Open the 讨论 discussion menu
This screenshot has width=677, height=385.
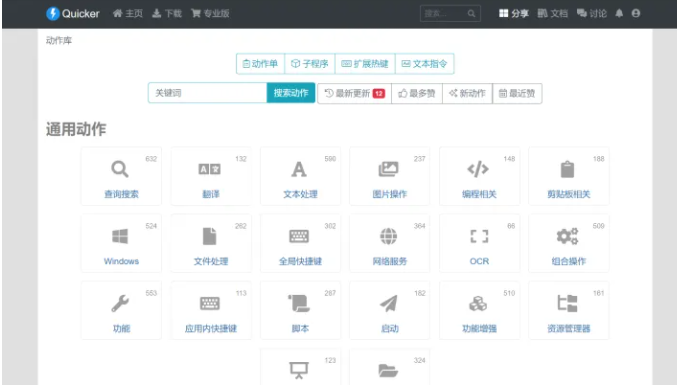click(x=592, y=13)
